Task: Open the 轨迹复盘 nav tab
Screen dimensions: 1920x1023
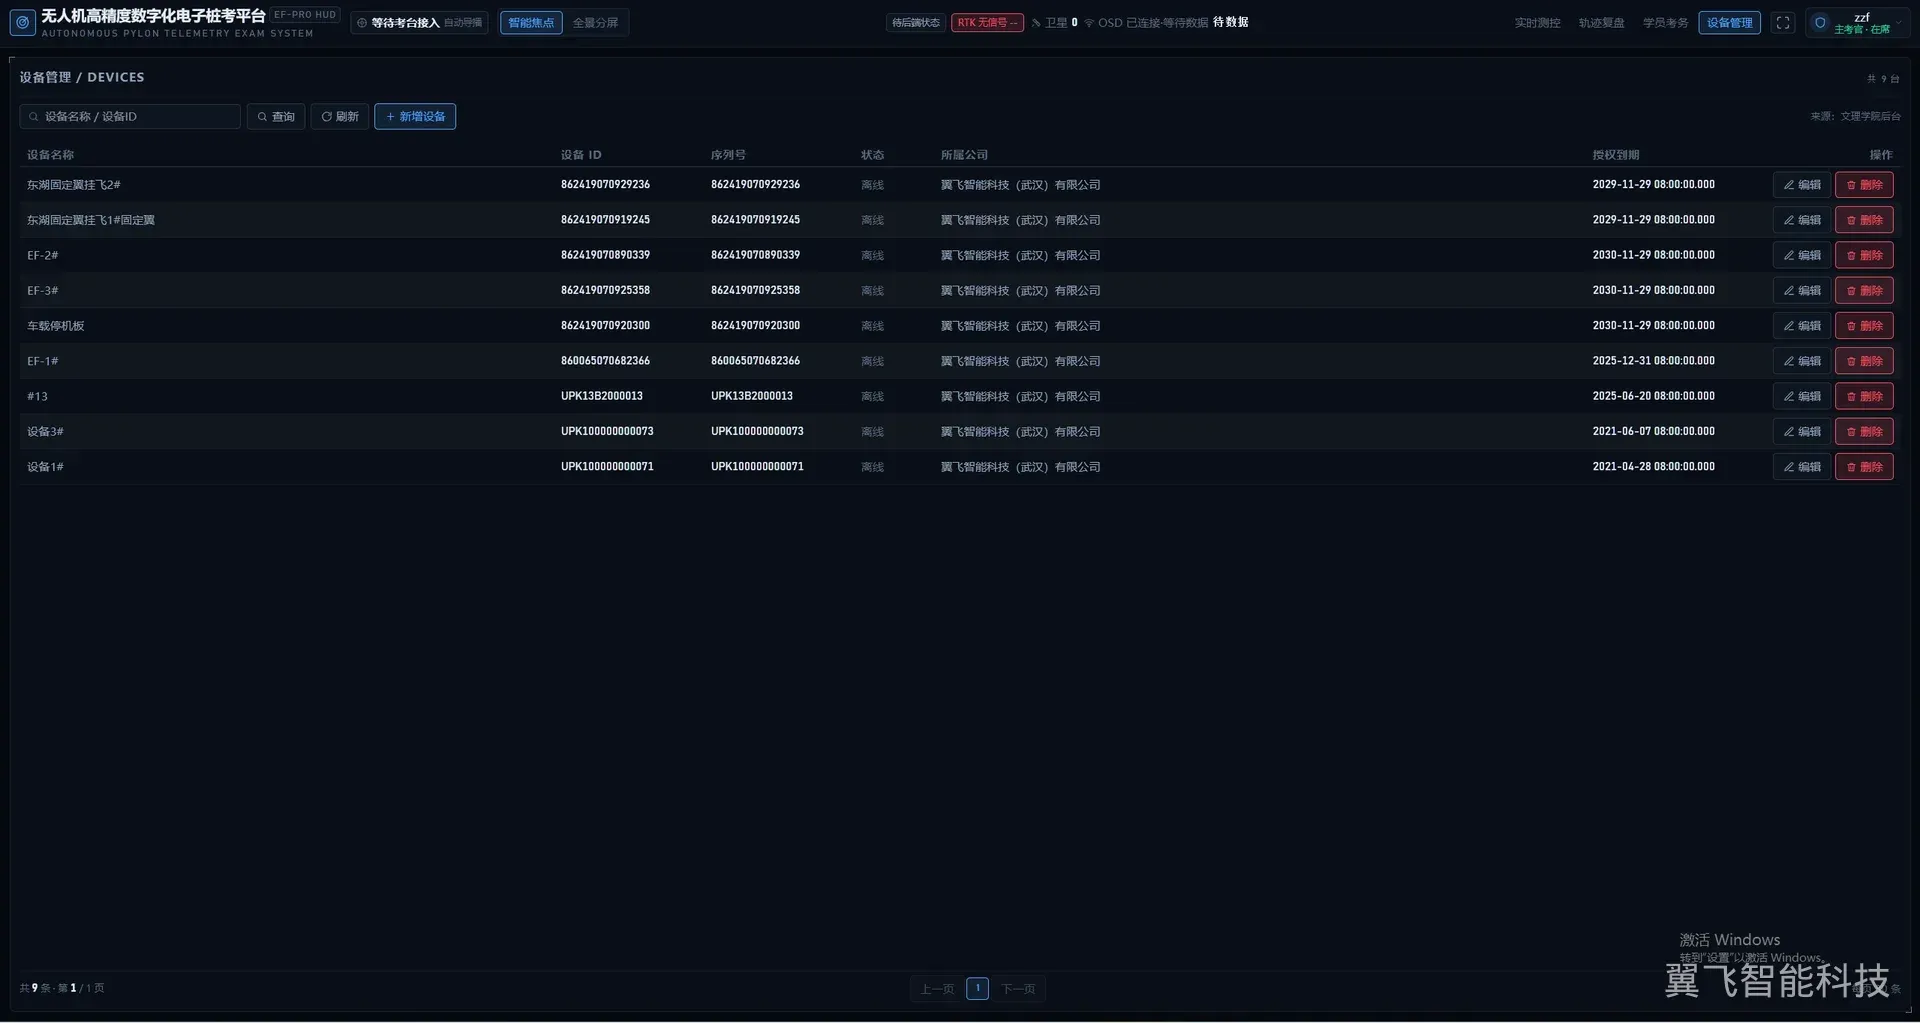Action: tap(1601, 22)
